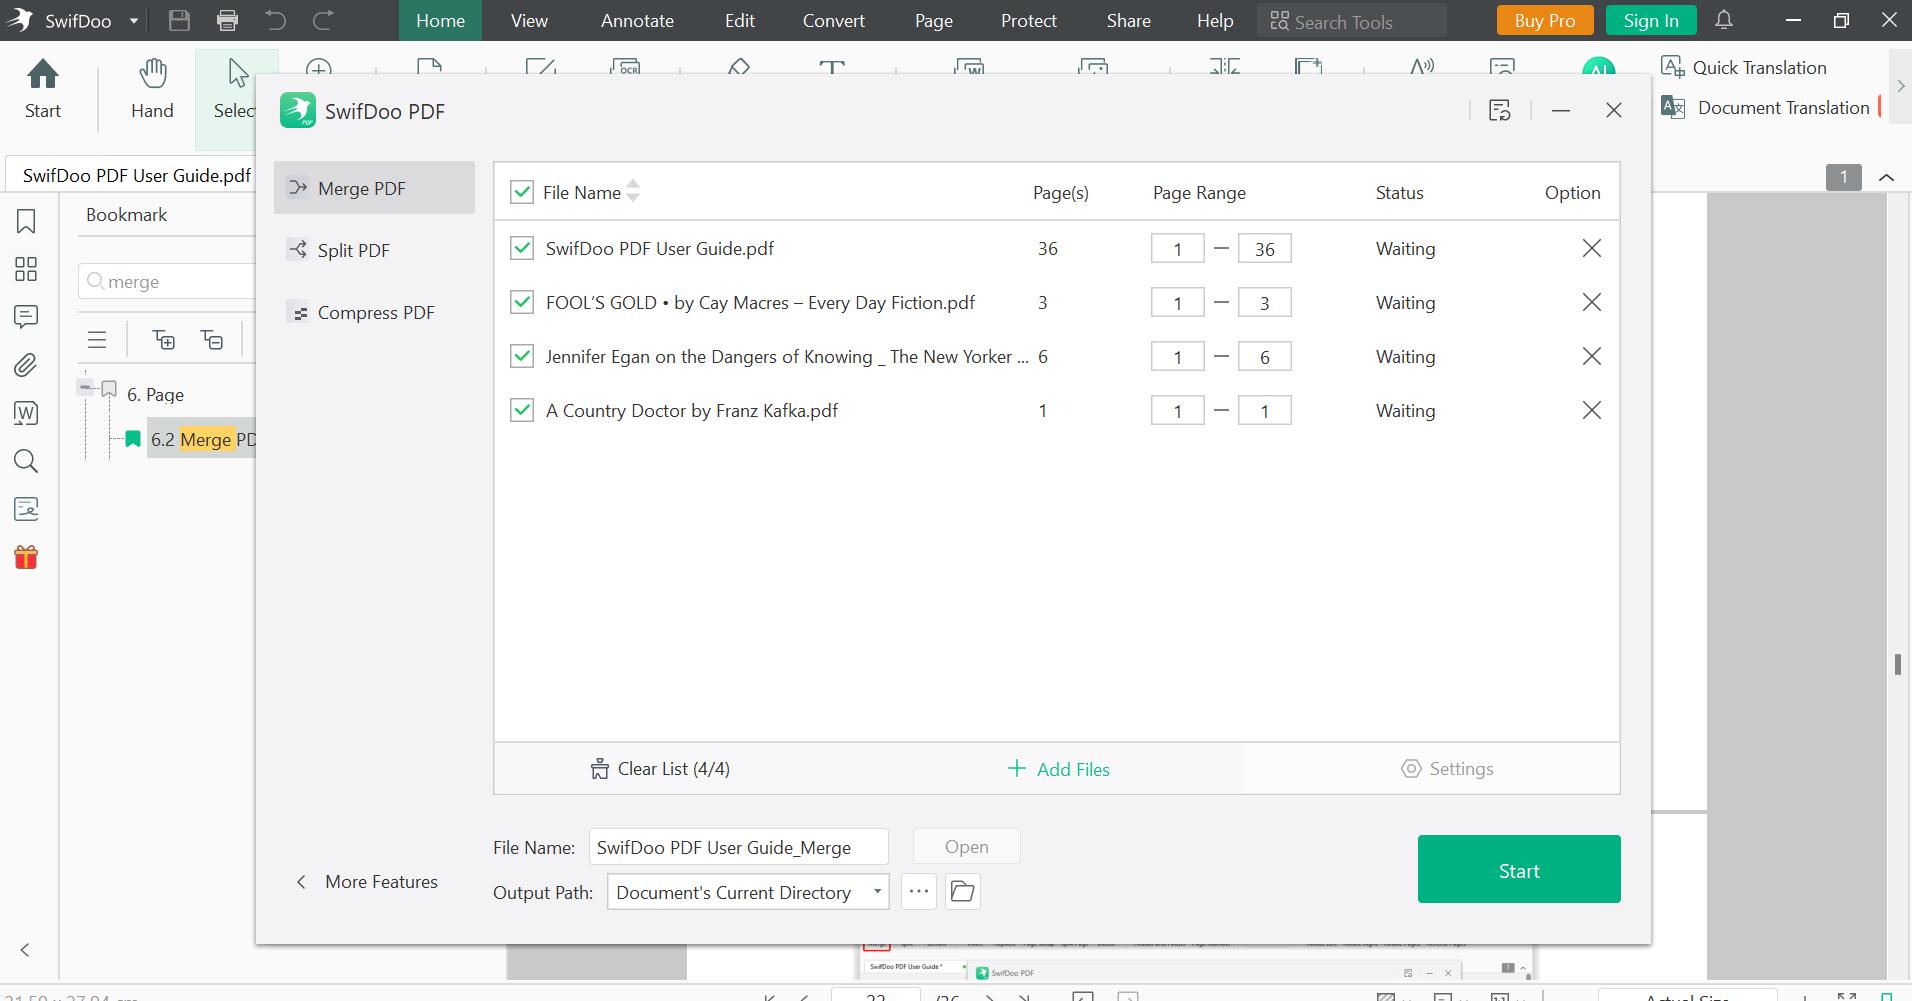
Task: Open the Output Path directory dropdown
Action: (876, 891)
